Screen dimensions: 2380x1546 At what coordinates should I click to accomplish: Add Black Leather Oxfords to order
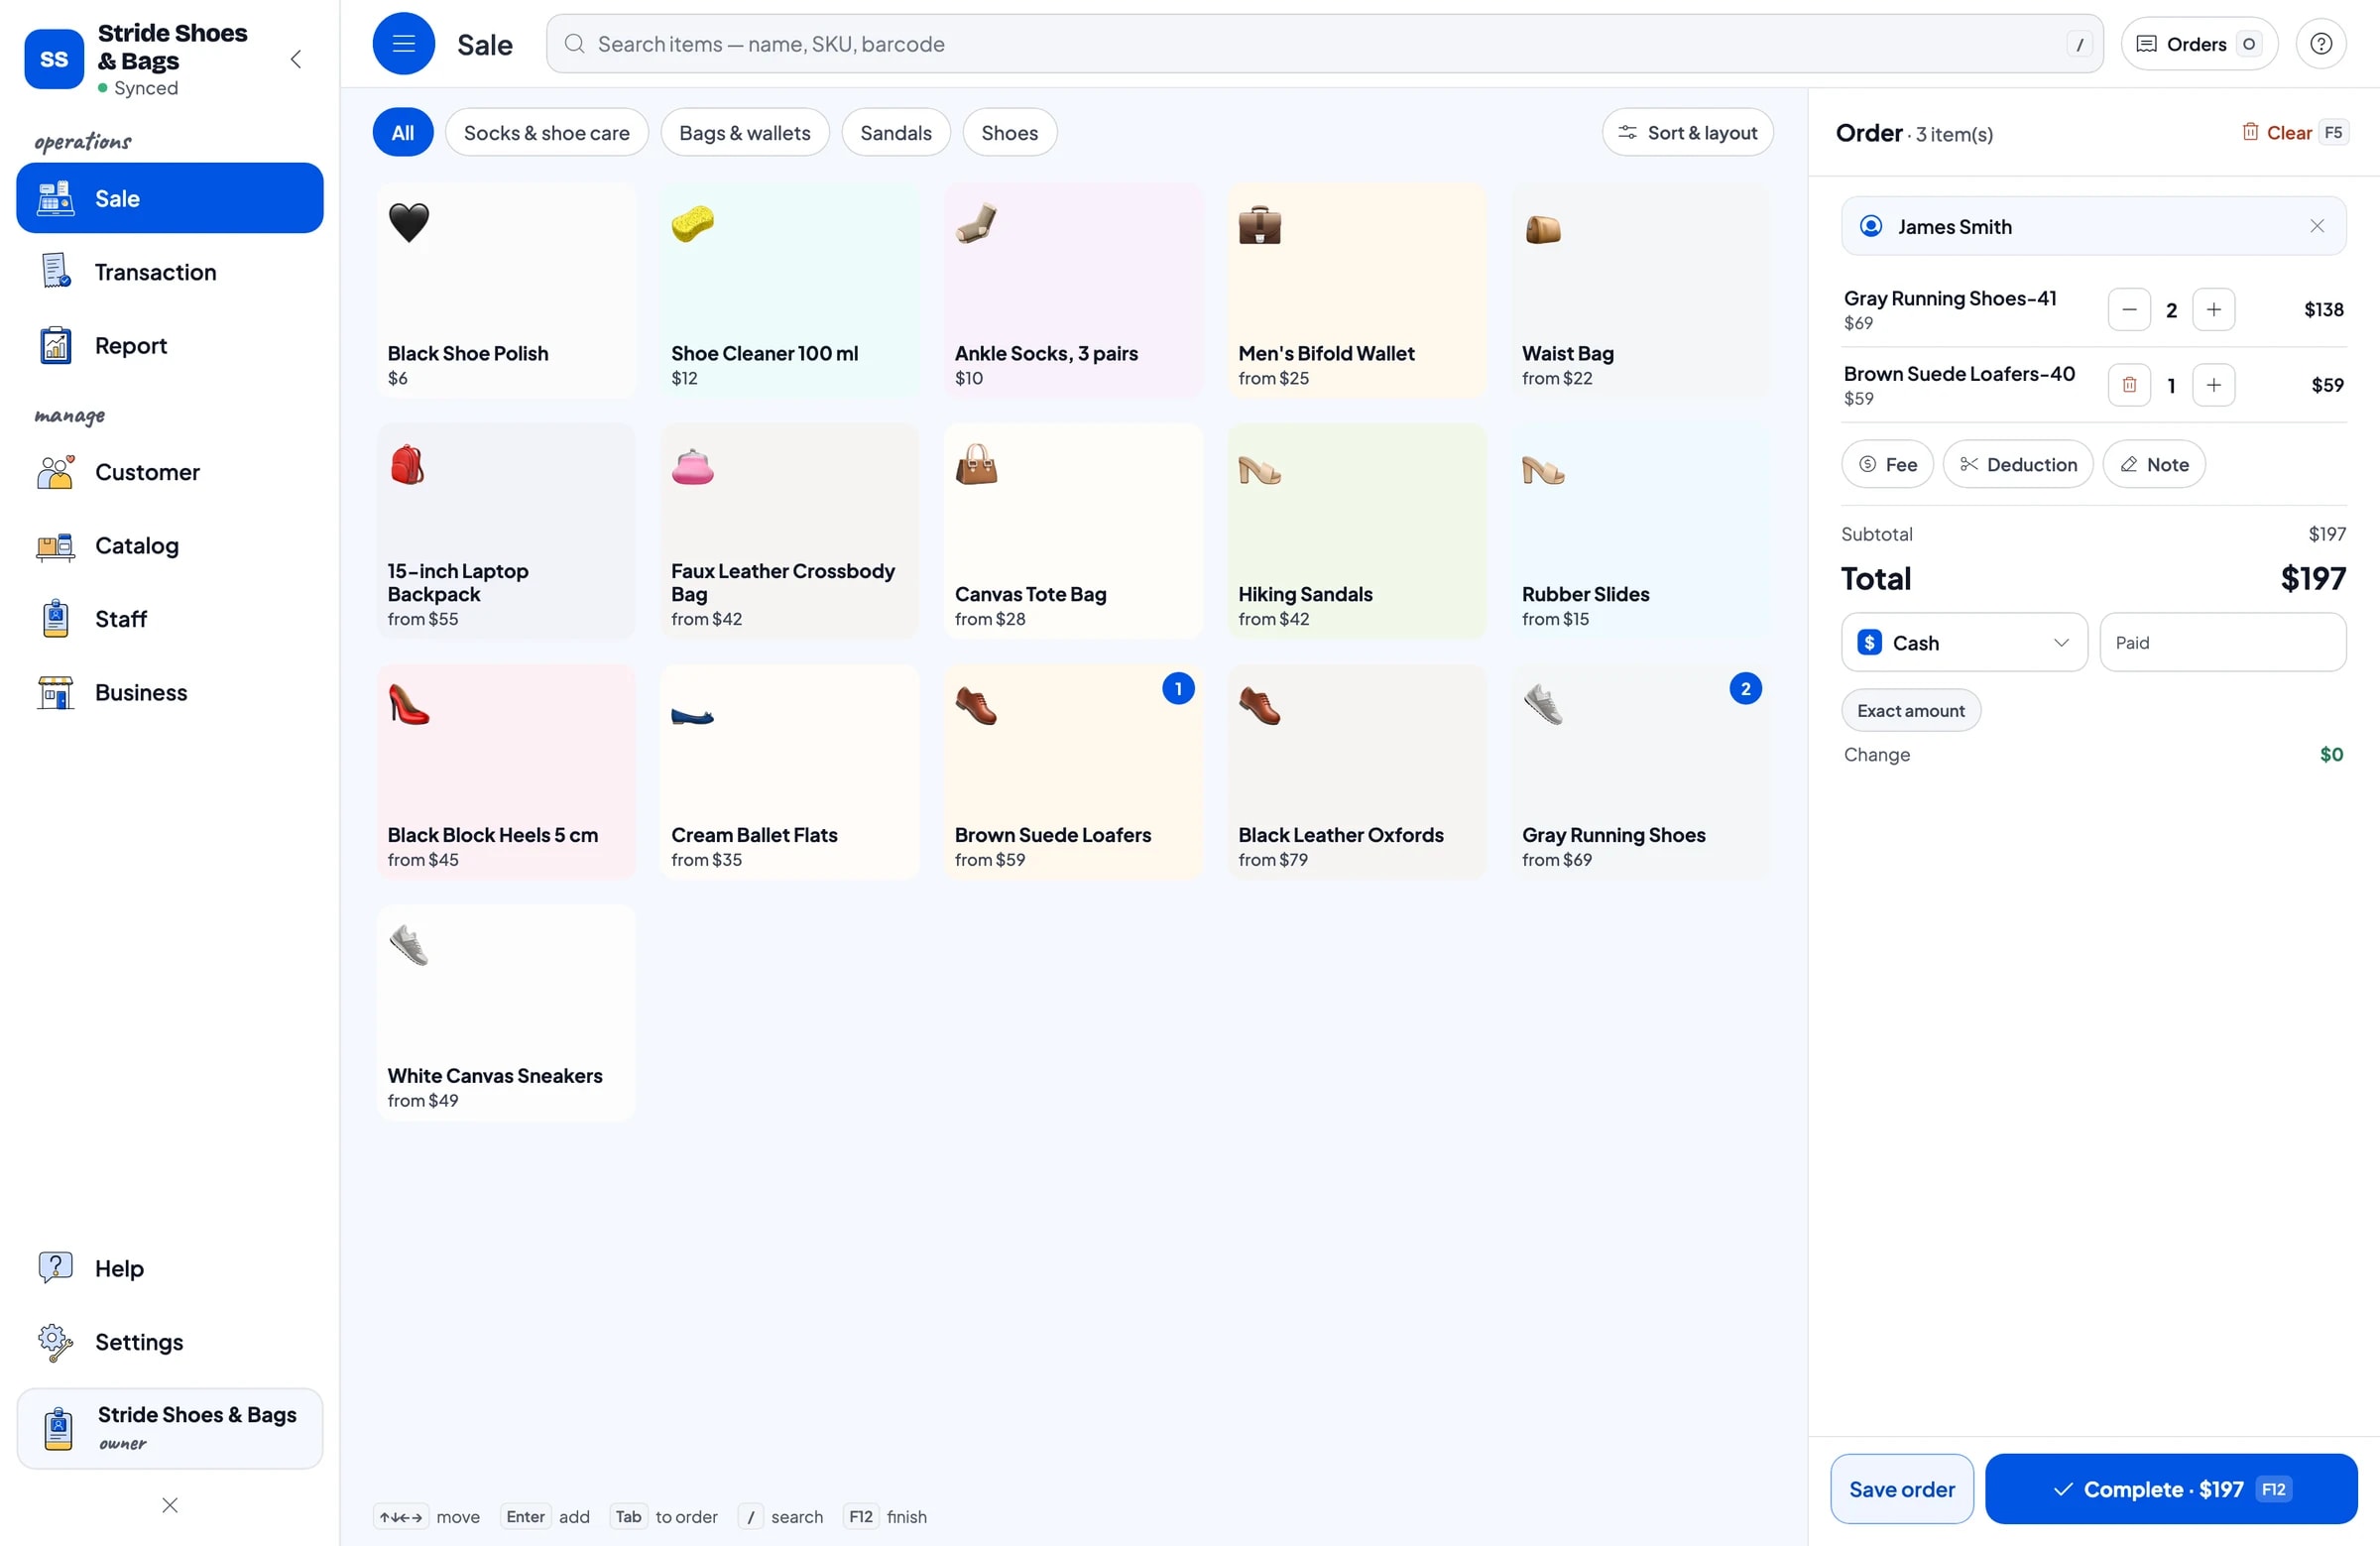1356,772
